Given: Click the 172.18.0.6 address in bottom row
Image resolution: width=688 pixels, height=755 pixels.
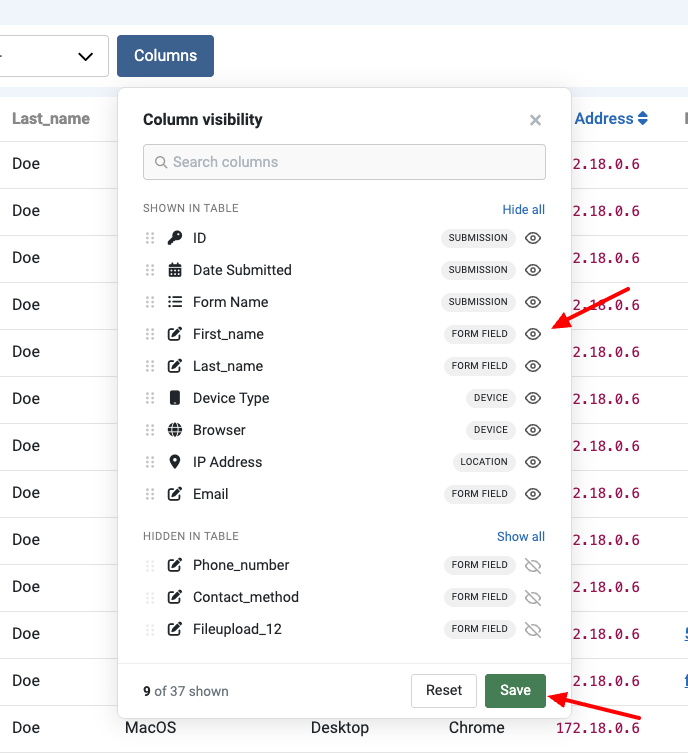Looking at the screenshot, I should point(598,728).
